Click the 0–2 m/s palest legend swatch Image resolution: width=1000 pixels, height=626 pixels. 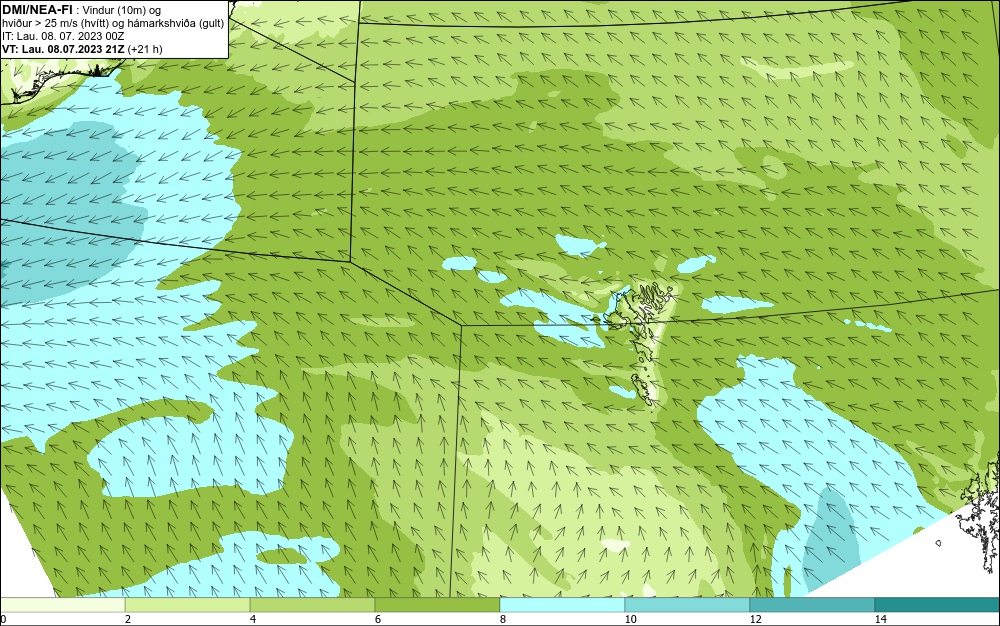(62, 605)
